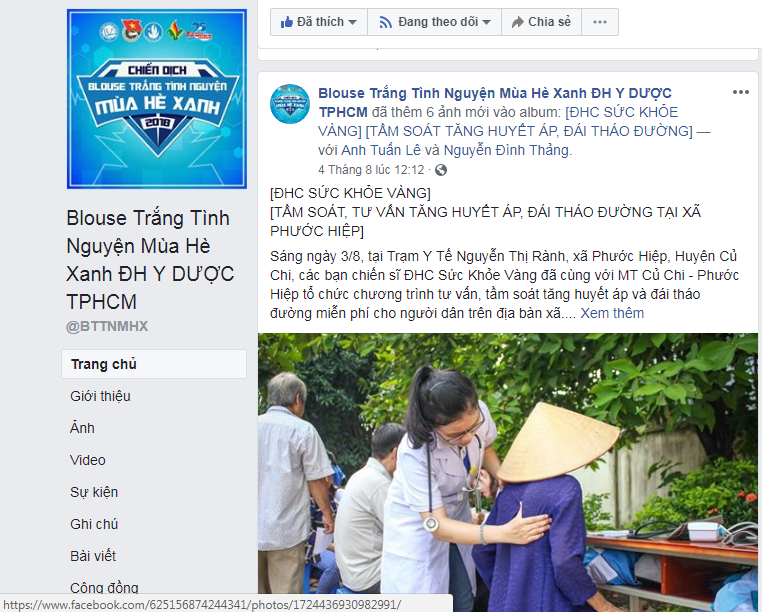Expand the Đã thích dropdown arrow
The width and height of the screenshot is (762, 612).
click(353, 22)
